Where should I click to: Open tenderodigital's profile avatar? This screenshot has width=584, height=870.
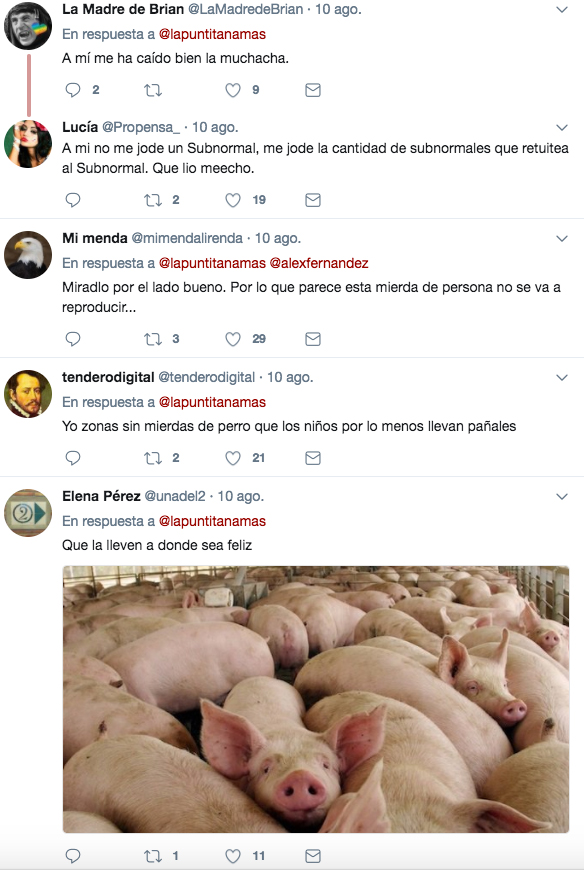click(x=28, y=394)
